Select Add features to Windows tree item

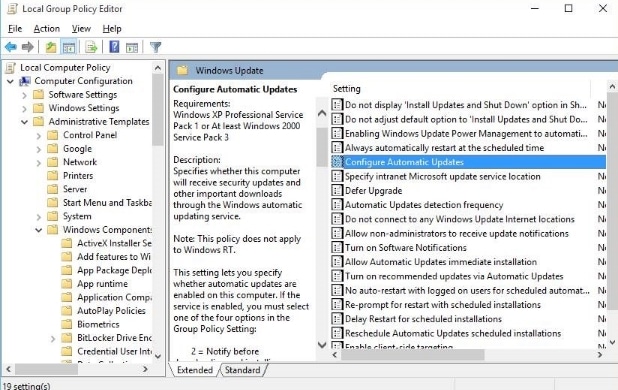pos(114,256)
